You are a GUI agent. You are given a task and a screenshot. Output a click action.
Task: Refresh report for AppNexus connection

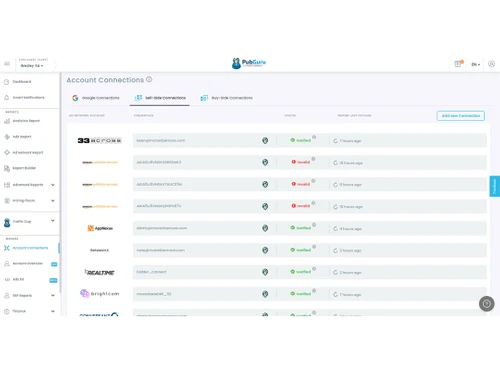tap(336, 229)
